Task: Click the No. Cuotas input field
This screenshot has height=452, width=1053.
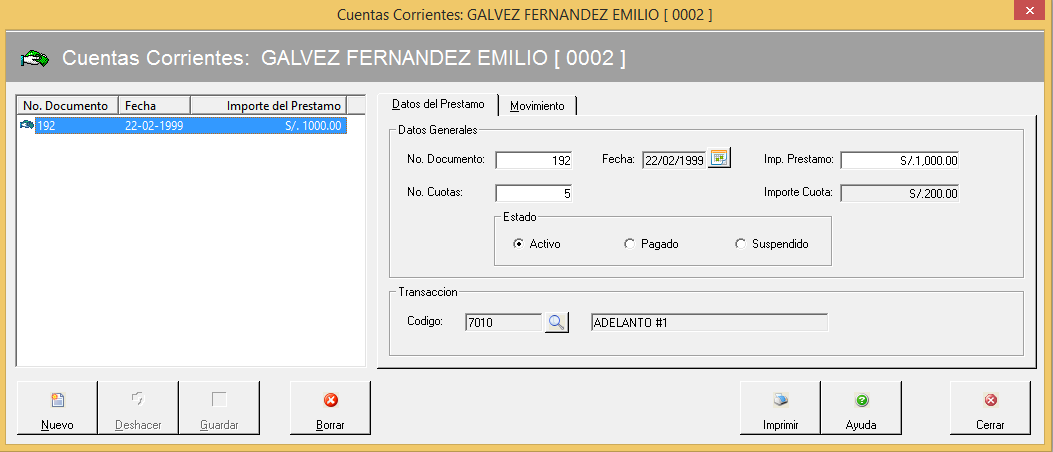Action: (534, 193)
